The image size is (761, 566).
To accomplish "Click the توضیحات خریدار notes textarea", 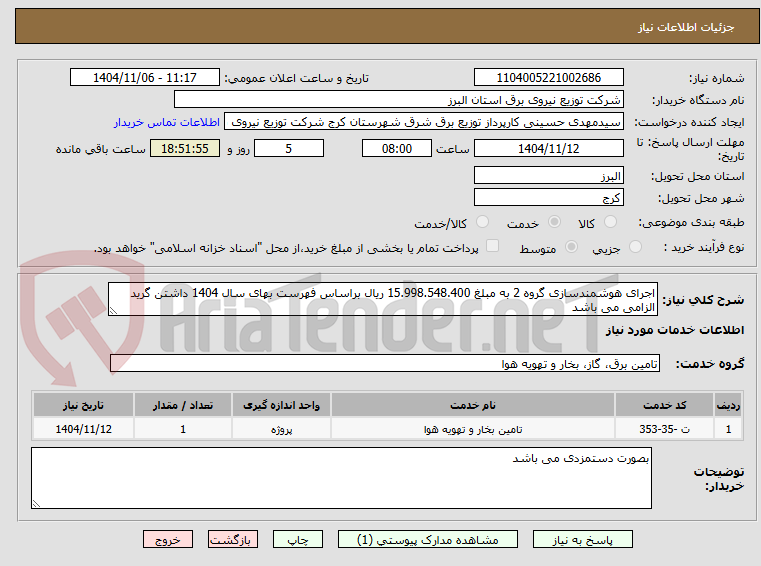I will [341, 478].
